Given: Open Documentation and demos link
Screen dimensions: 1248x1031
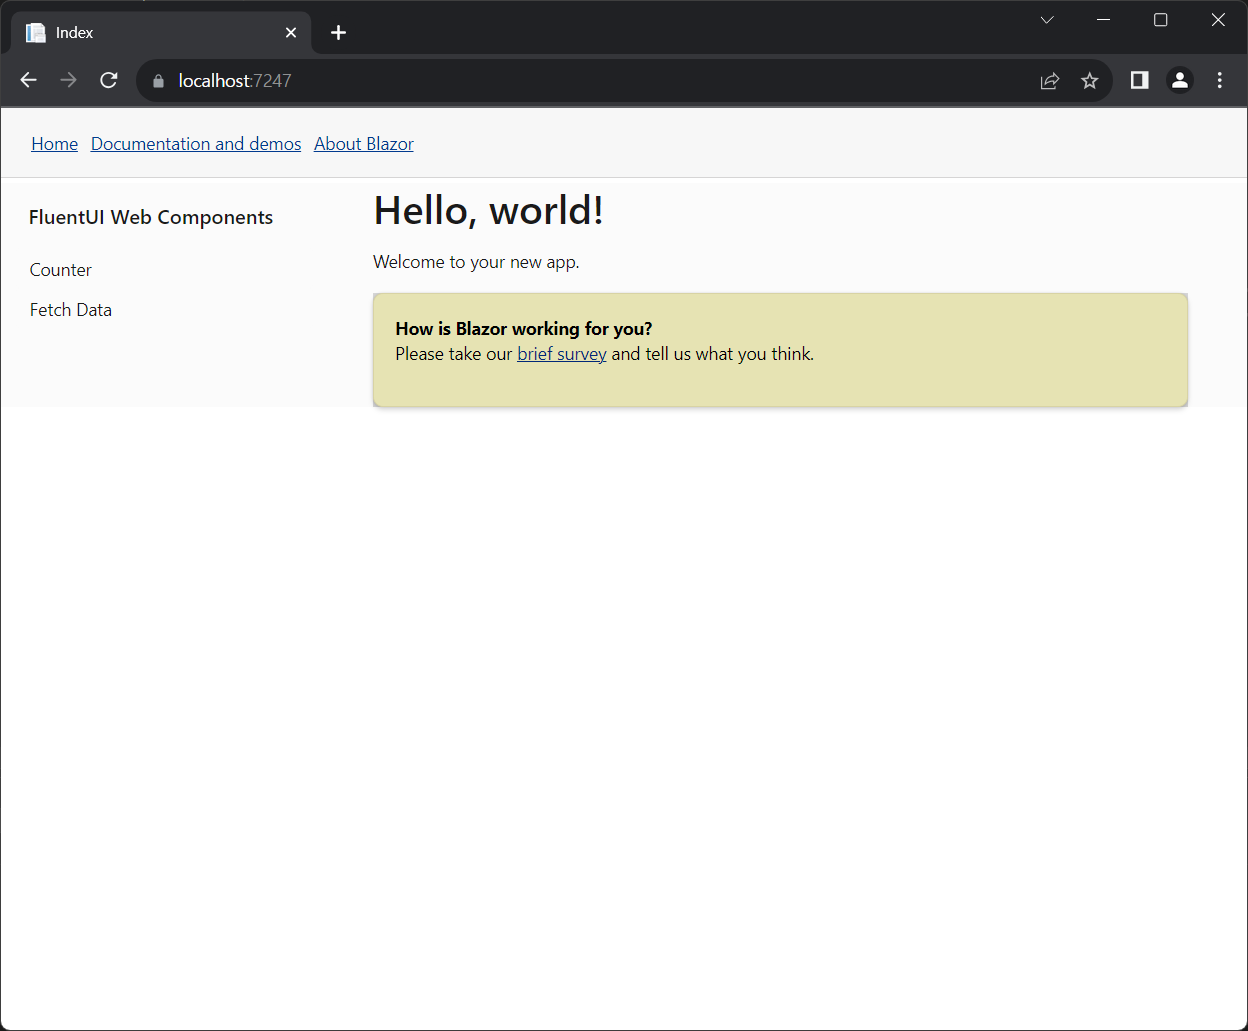Looking at the screenshot, I should 196,144.
